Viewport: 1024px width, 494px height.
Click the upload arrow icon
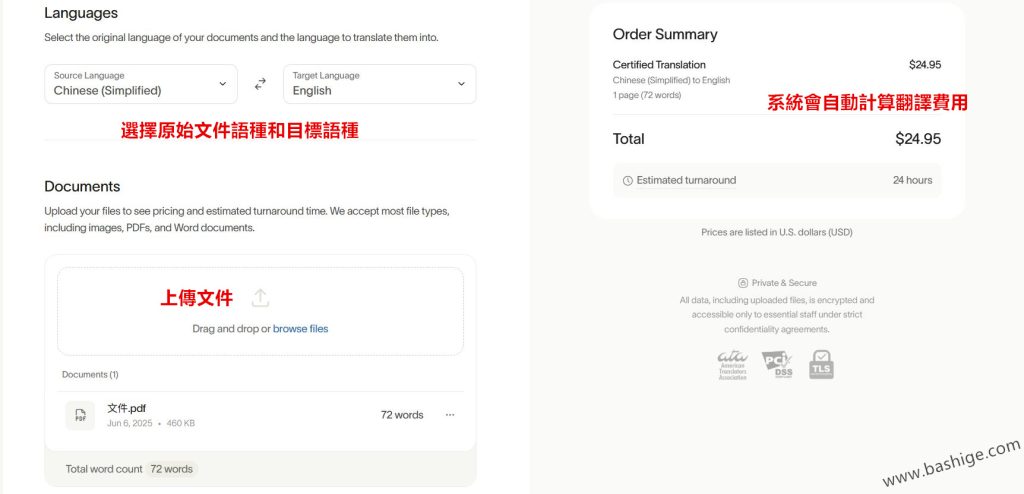260,298
